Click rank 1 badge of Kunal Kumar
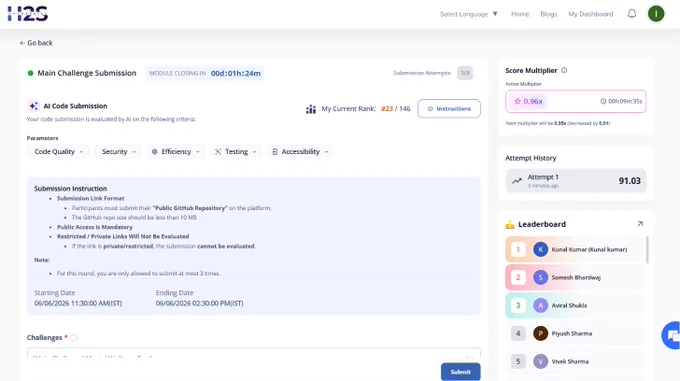Screen dimensions: 680x381 point(518,250)
